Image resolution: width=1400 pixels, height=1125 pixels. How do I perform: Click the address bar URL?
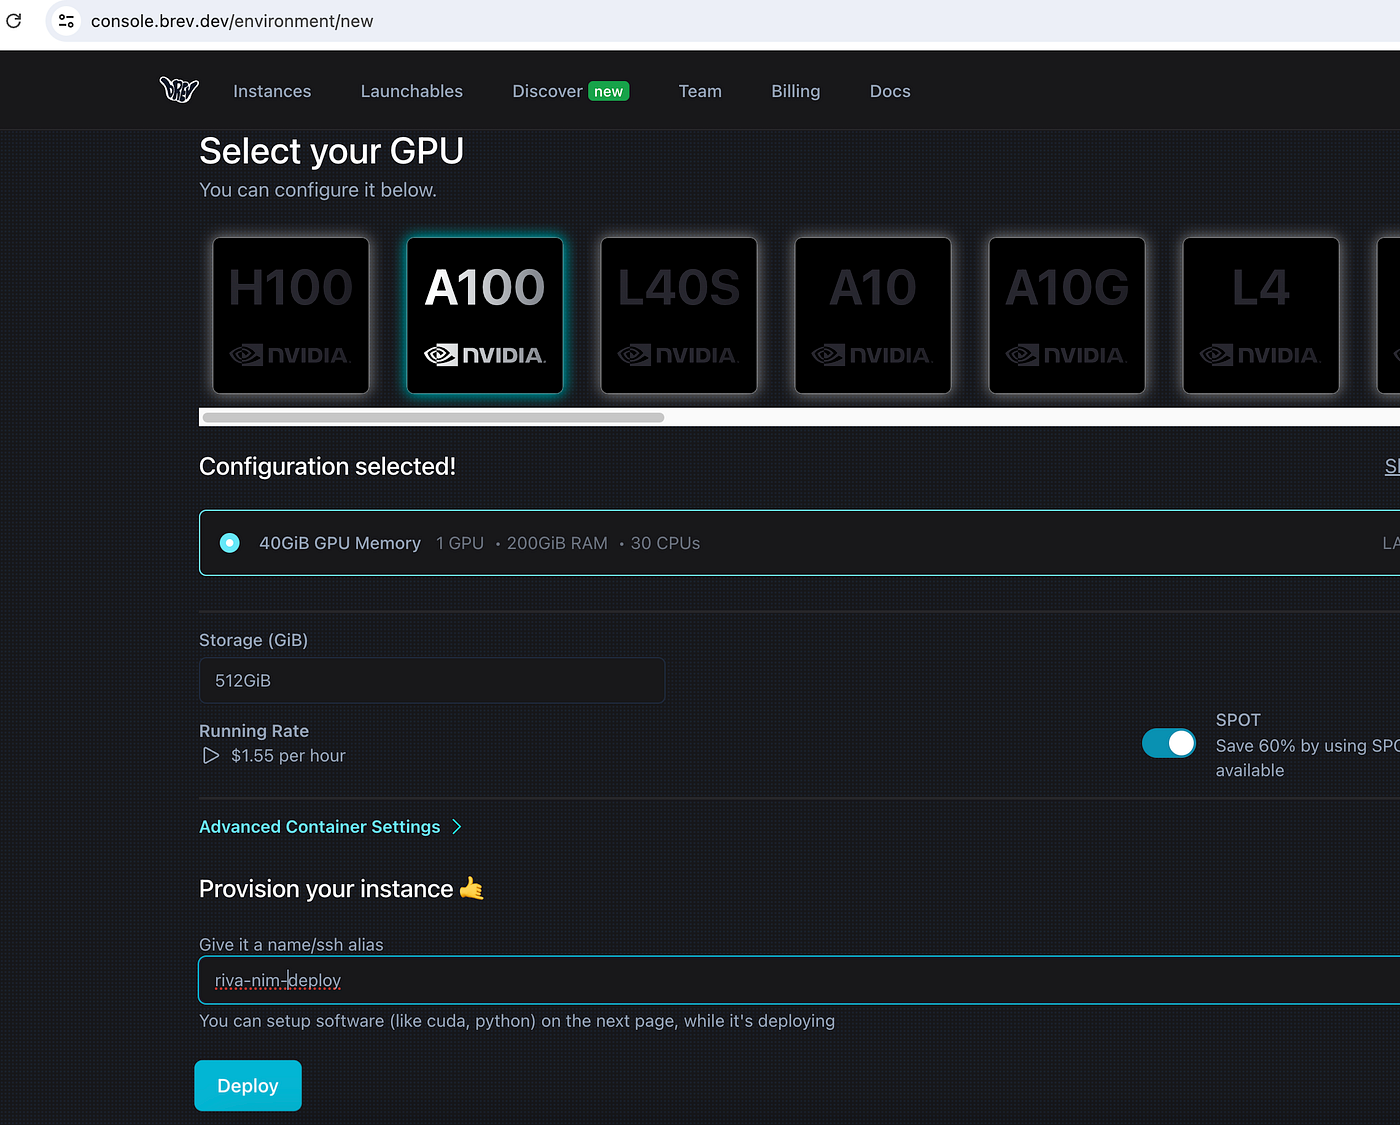(232, 21)
